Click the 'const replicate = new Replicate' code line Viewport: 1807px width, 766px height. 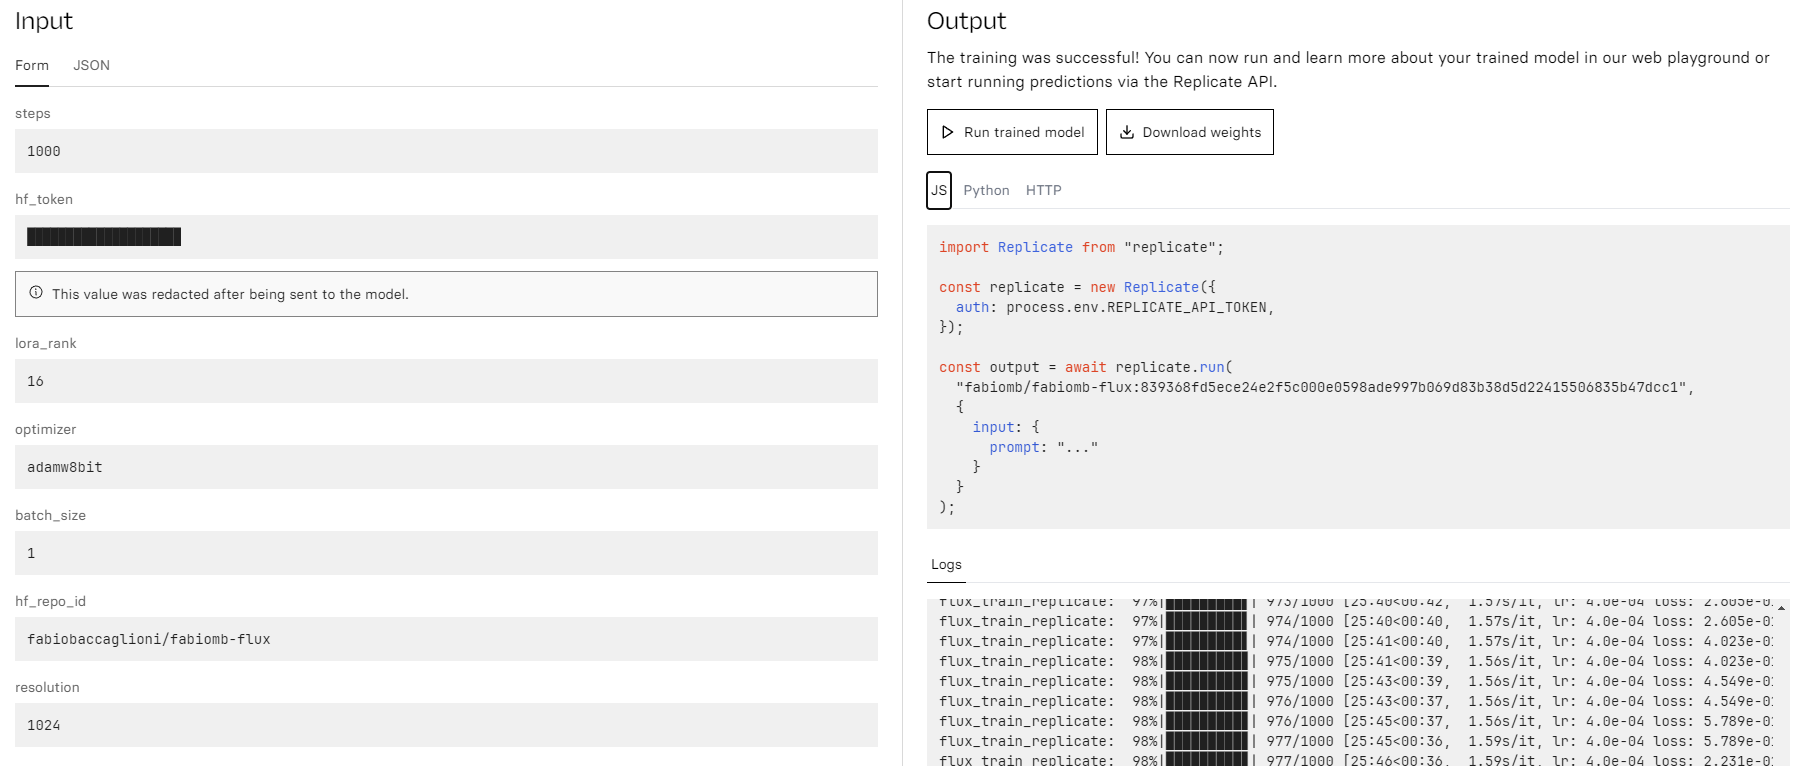tap(1077, 287)
